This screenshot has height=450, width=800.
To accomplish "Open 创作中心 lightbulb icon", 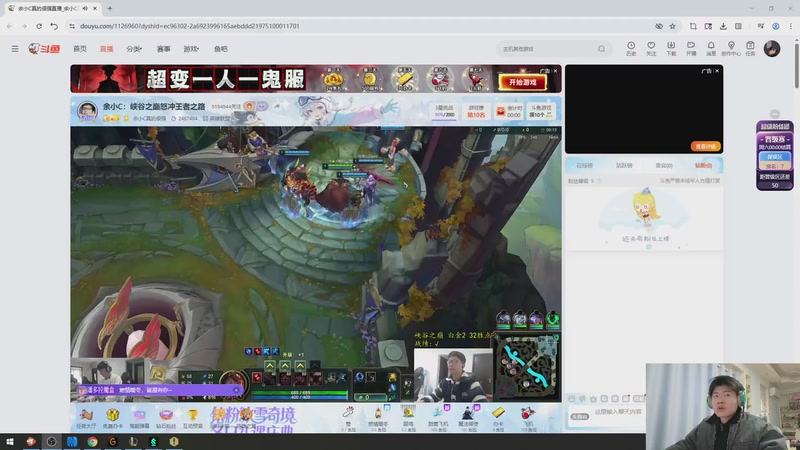I will (731, 48).
